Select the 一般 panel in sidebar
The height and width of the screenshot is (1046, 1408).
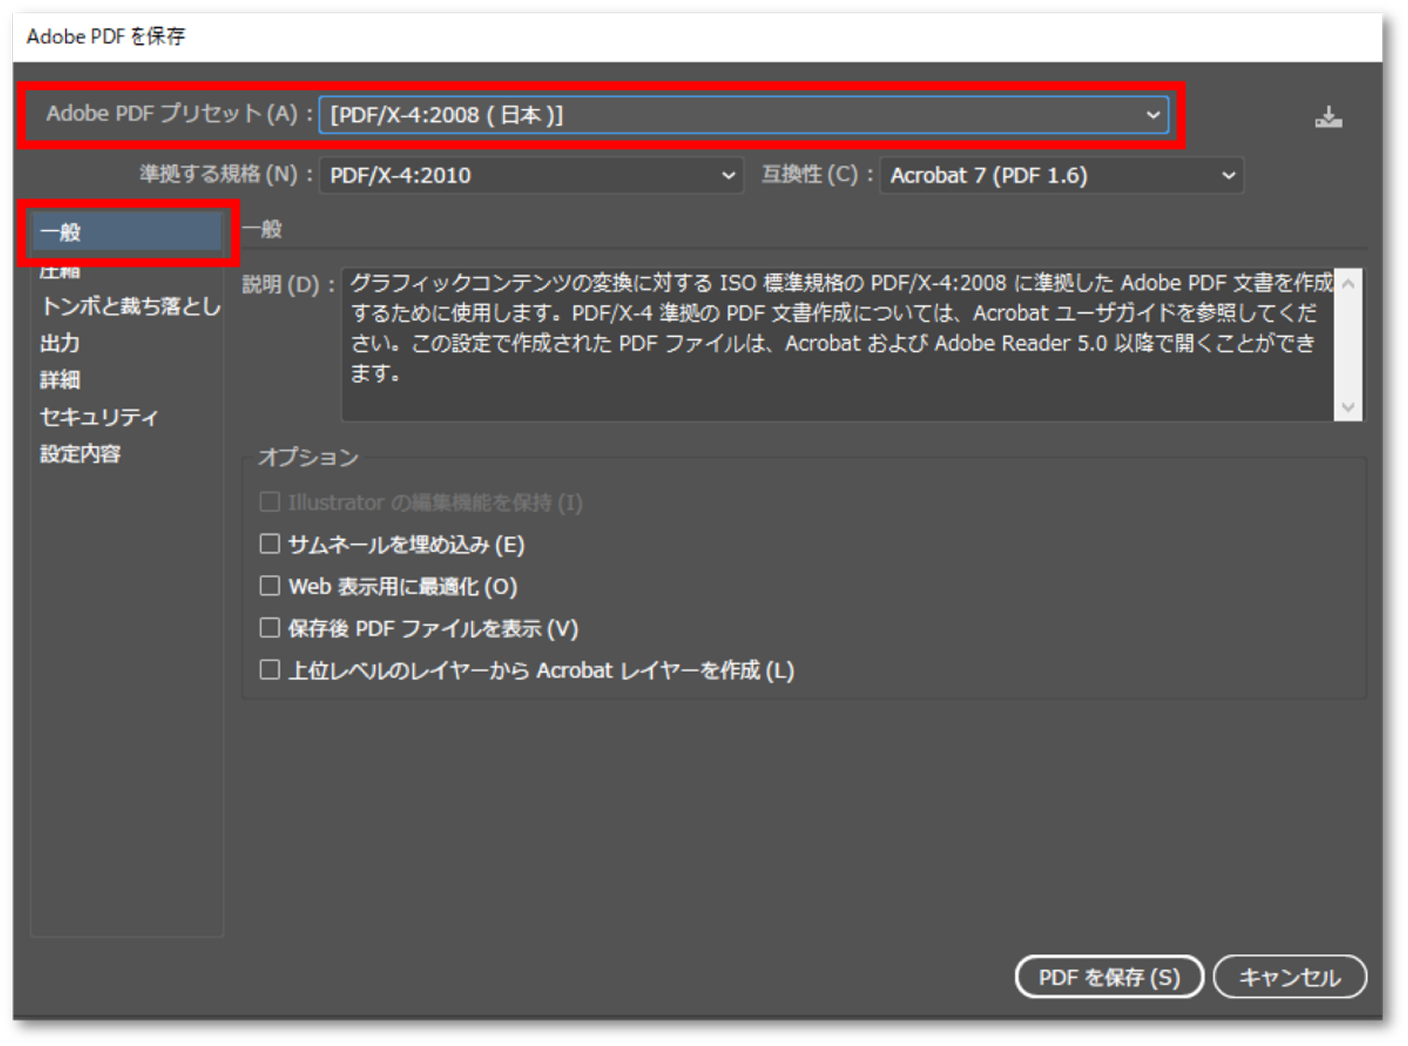tap(125, 229)
